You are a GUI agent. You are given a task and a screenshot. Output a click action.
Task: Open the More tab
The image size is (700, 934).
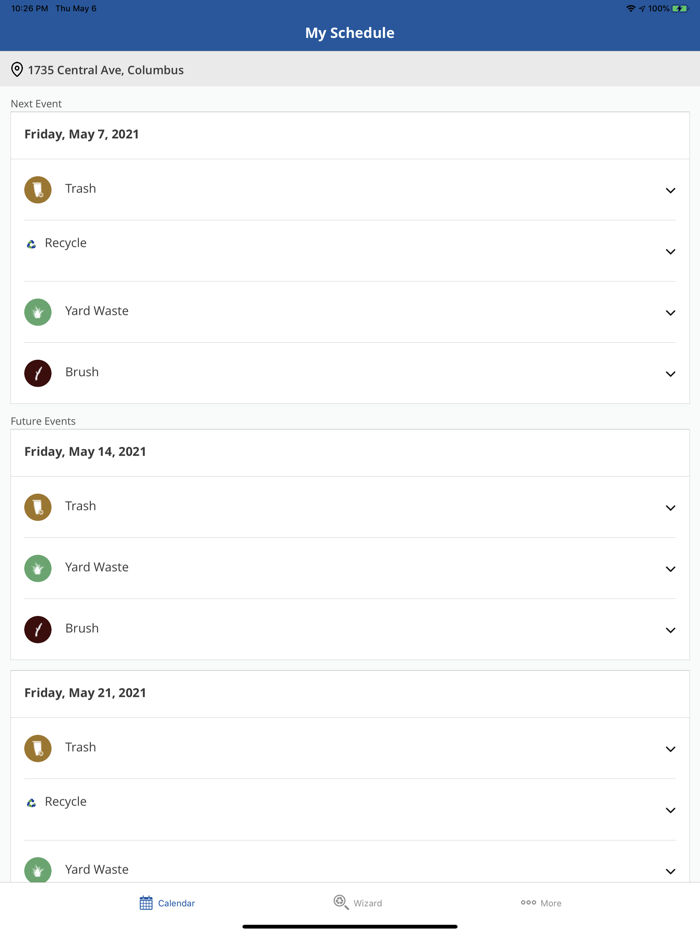coord(541,903)
